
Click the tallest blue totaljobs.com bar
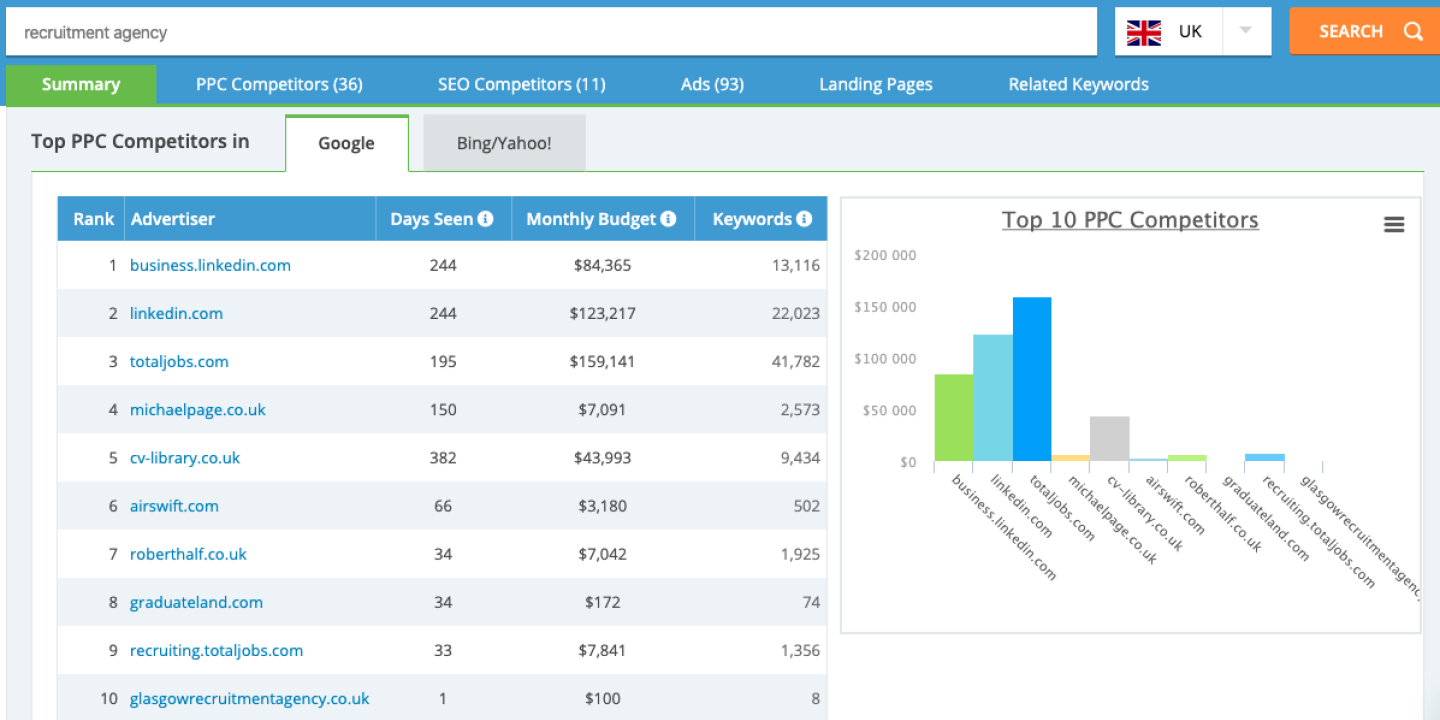(1031, 380)
